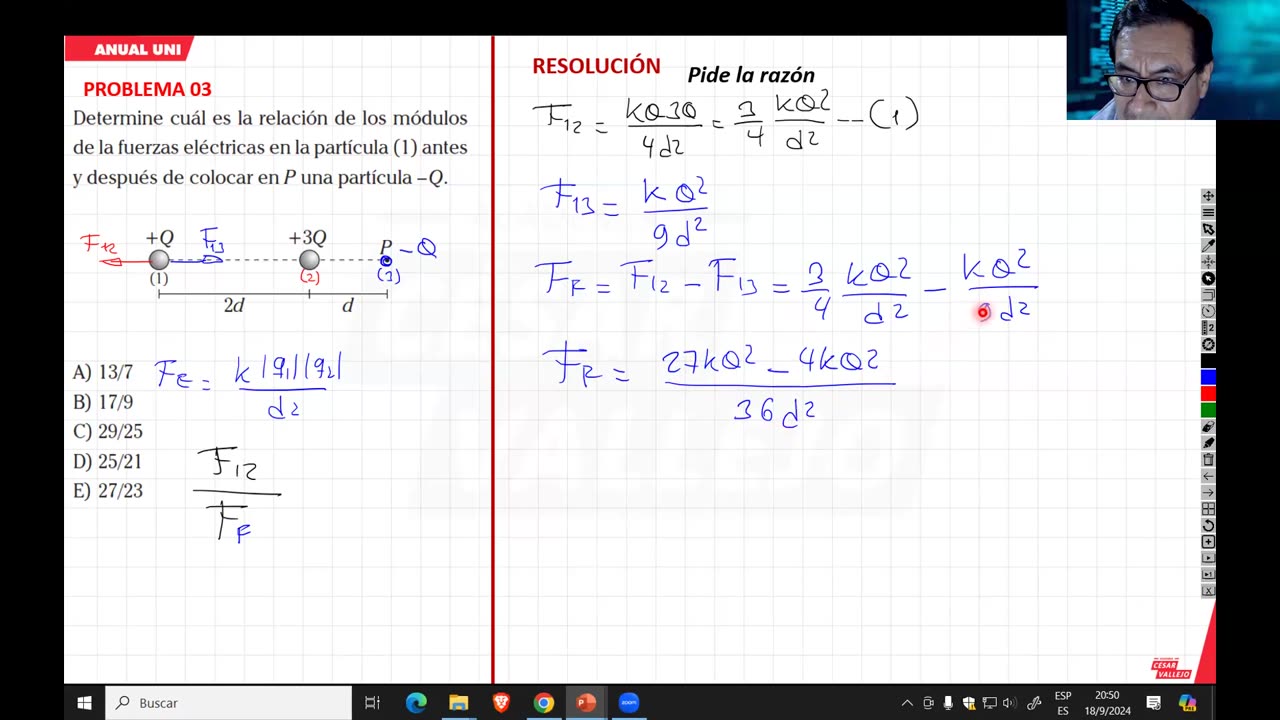Open Task View in the taskbar

(372, 703)
